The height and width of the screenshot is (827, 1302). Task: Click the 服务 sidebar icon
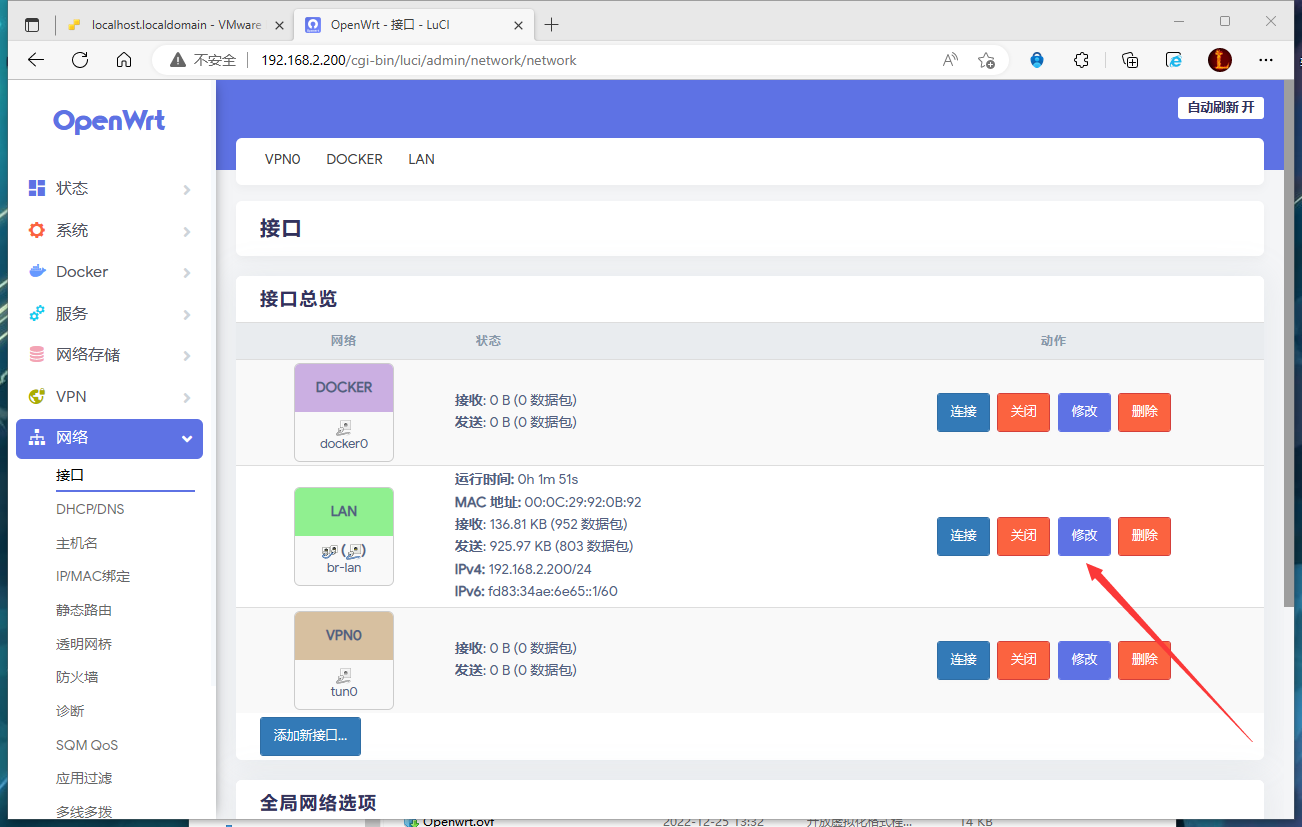point(37,313)
